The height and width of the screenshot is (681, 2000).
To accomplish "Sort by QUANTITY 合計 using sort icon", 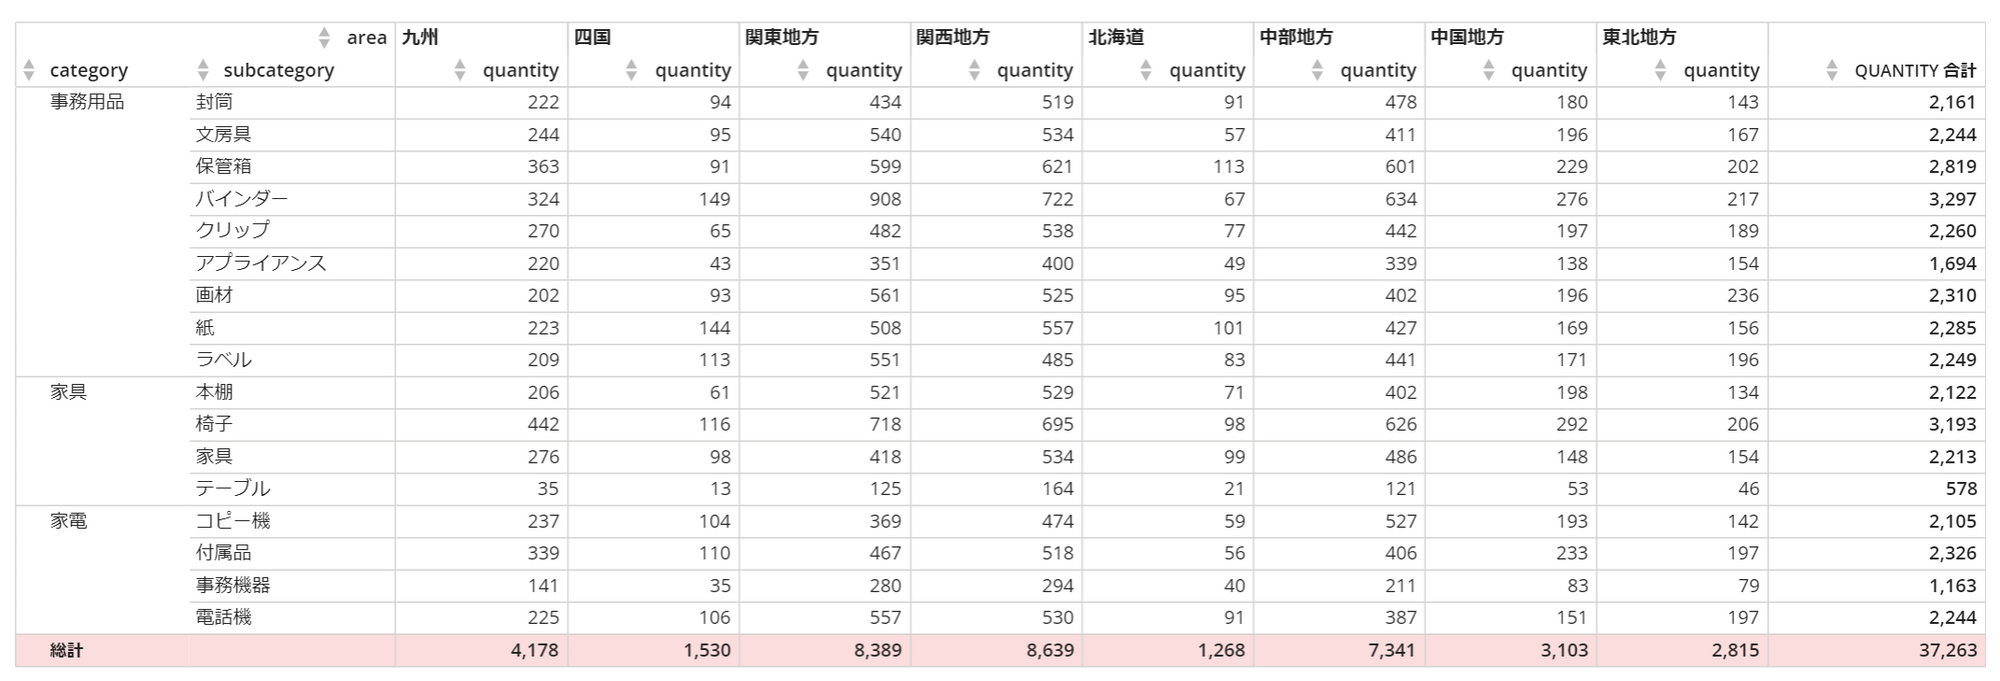I will tap(1832, 70).
